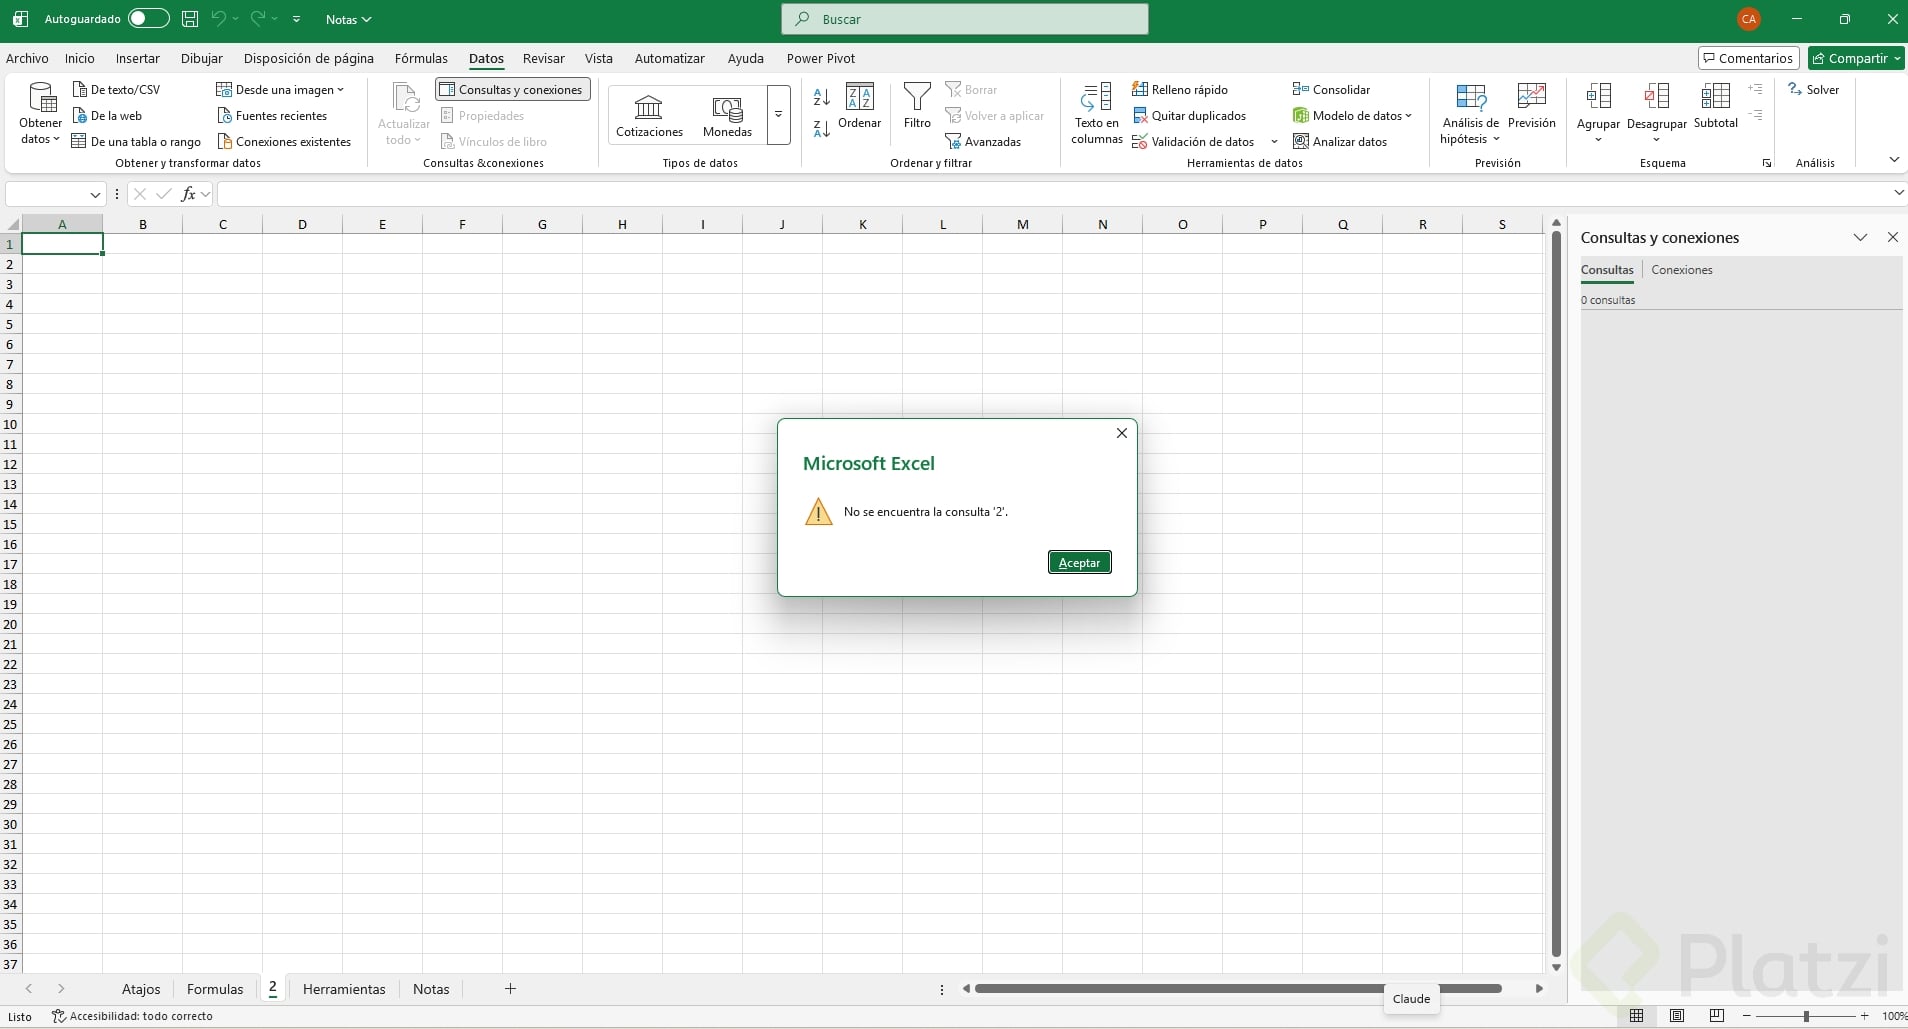Screen dimensions: 1908x1029
Task: Import data De texto/CSV
Action: tap(116, 90)
